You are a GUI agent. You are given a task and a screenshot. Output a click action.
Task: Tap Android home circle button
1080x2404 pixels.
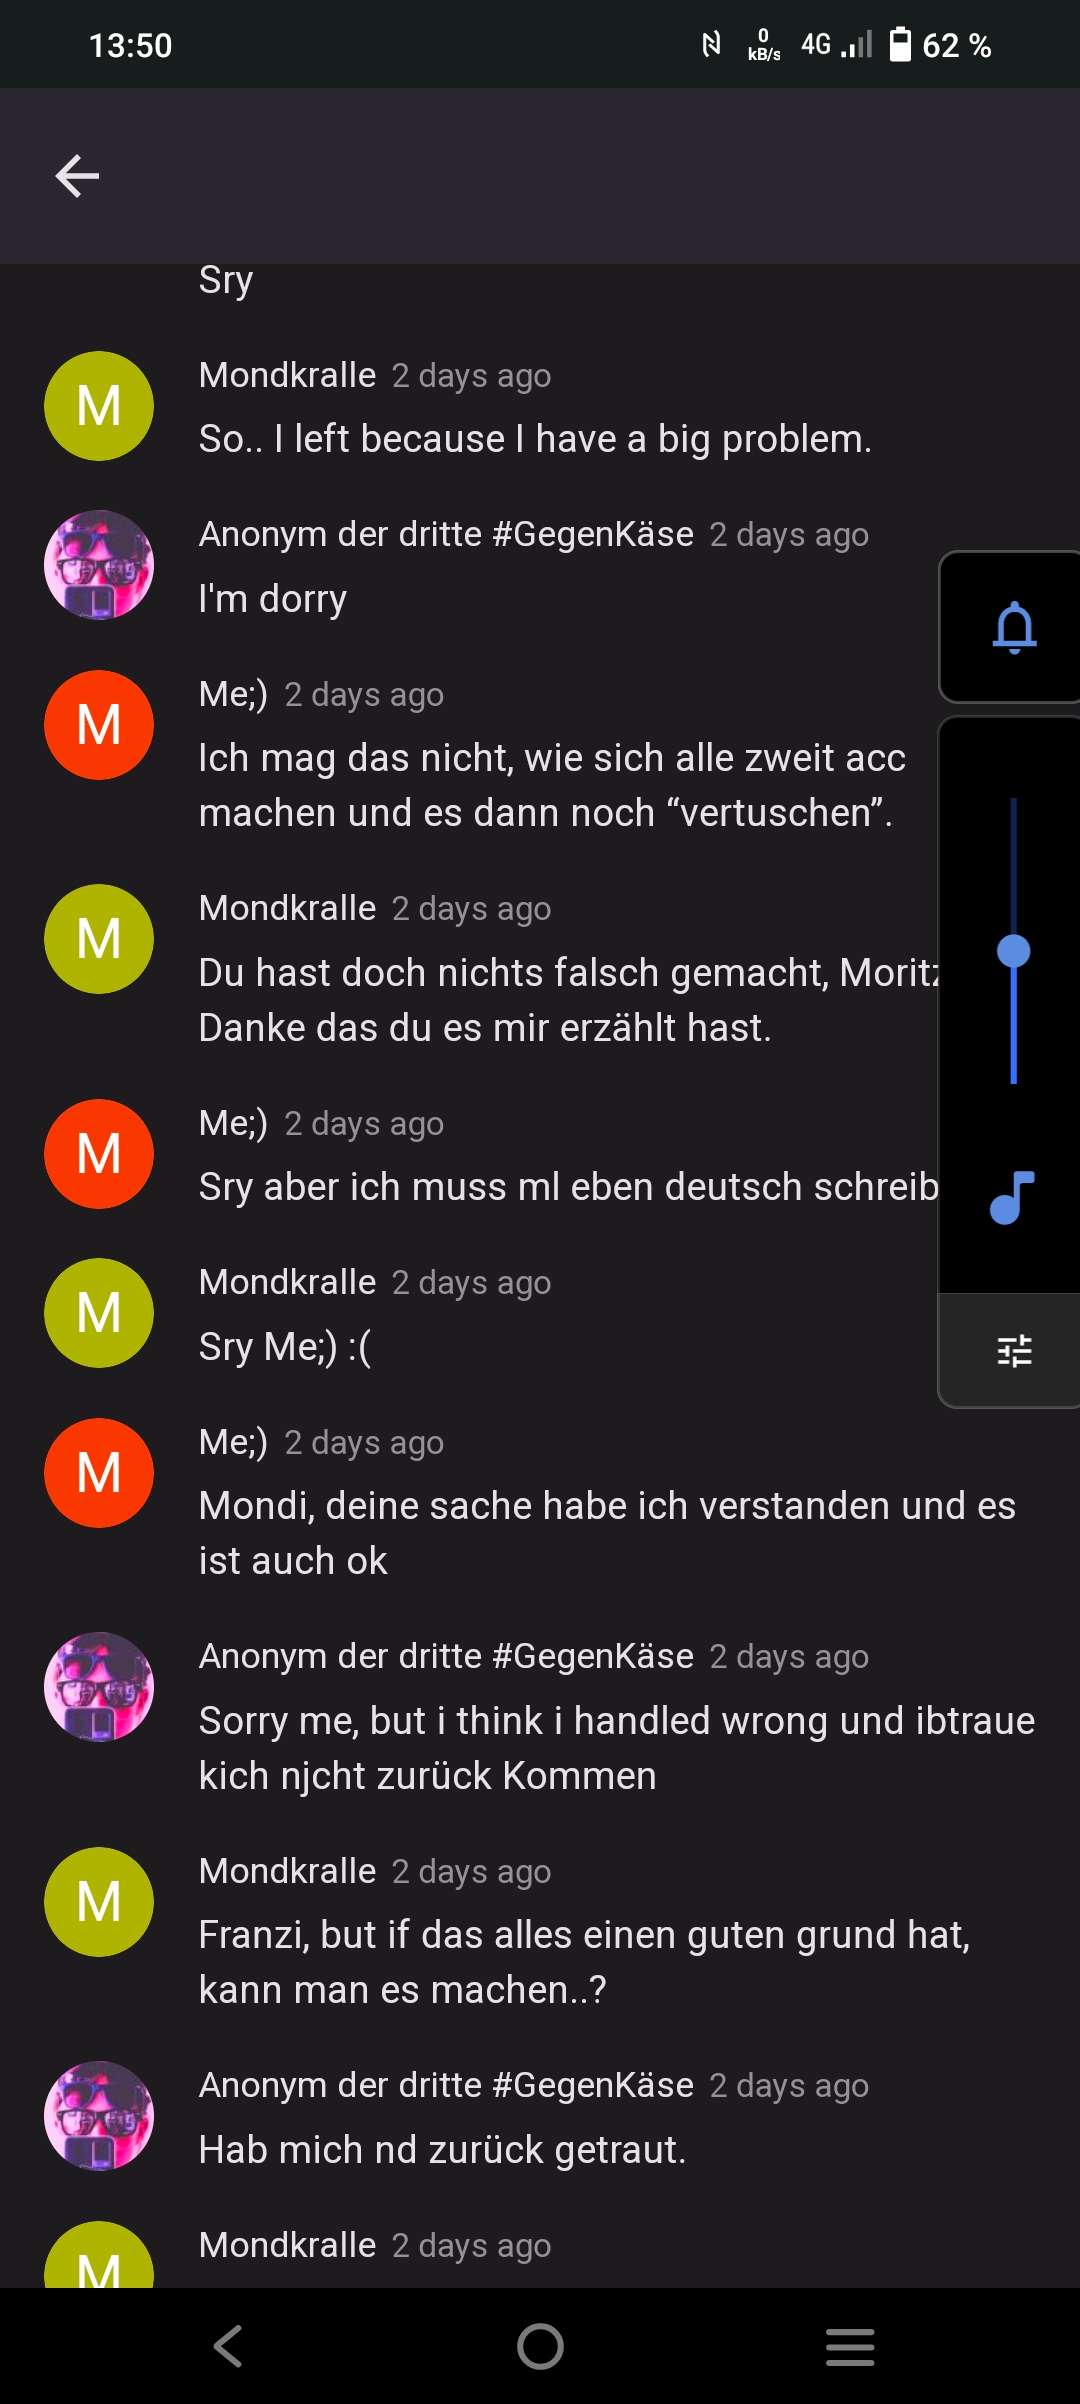tap(540, 2346)
